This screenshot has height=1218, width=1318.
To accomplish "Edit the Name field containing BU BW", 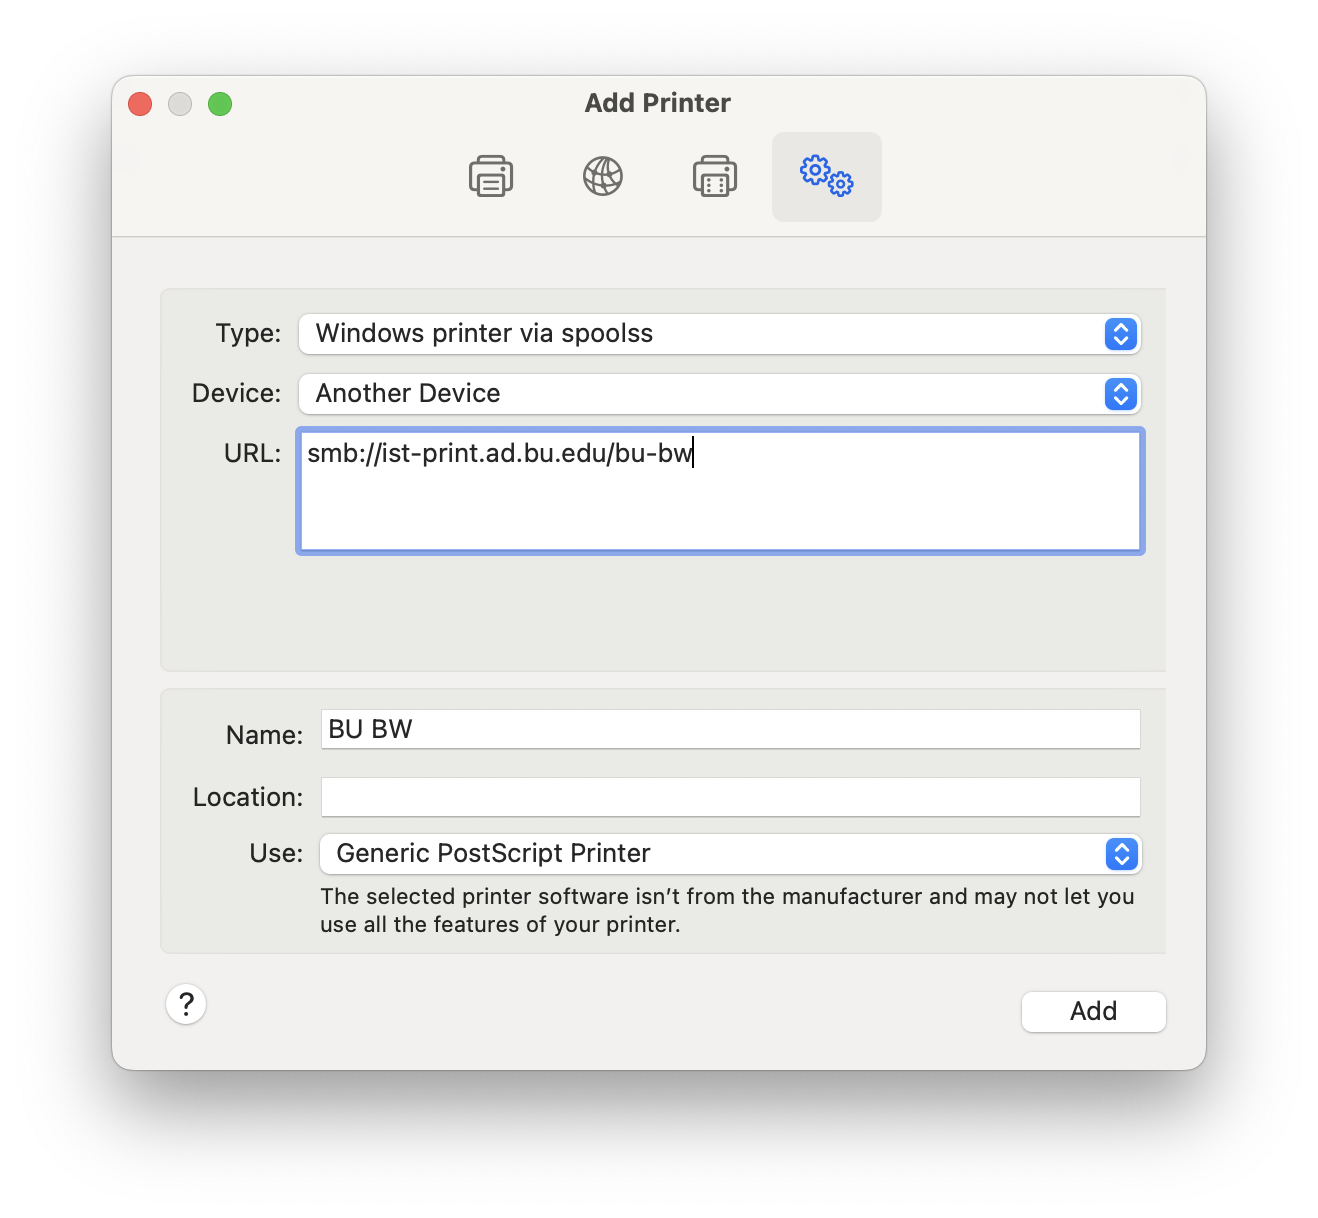I will click(730, 729).
